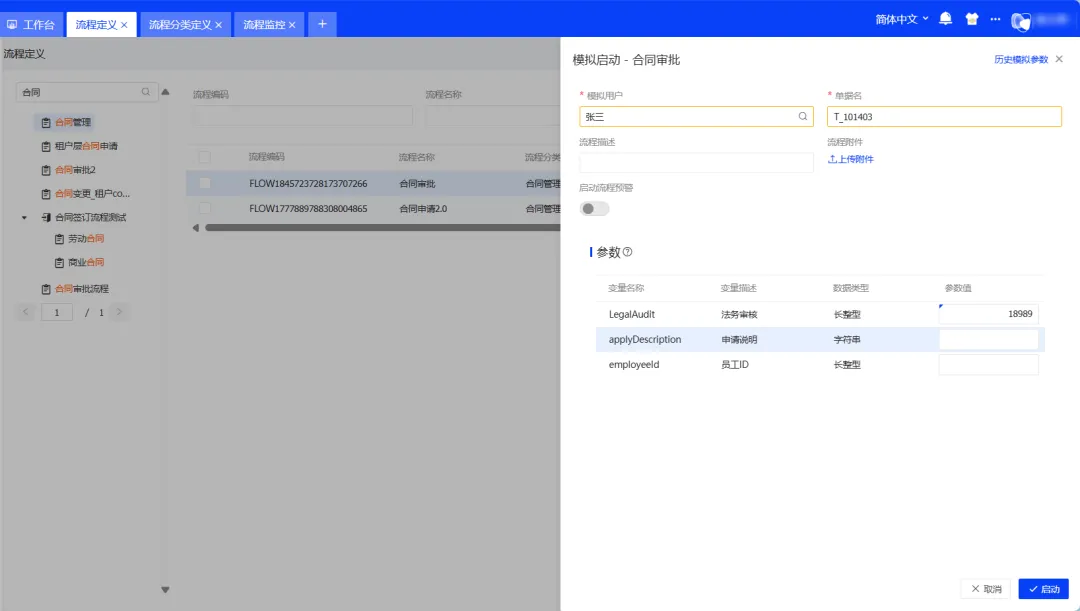Open the more options ellipsis icon
The image size is (1080, 611).
coord(995,19)
